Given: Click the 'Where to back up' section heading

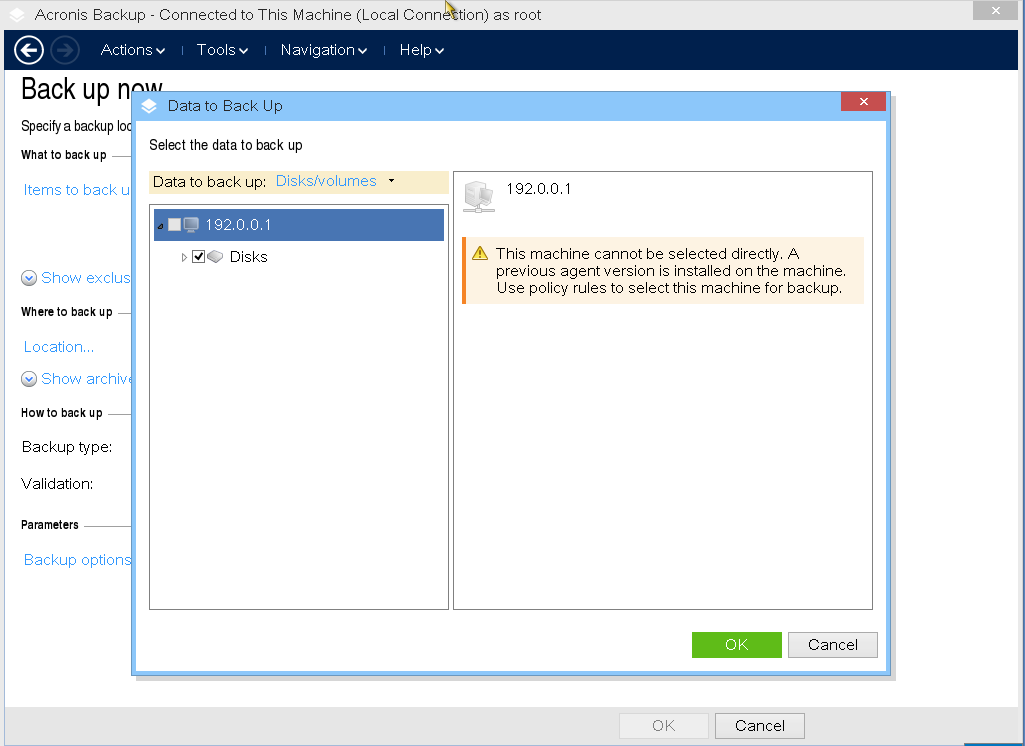Looking at the screenshot, I should [x=67, y=312].
